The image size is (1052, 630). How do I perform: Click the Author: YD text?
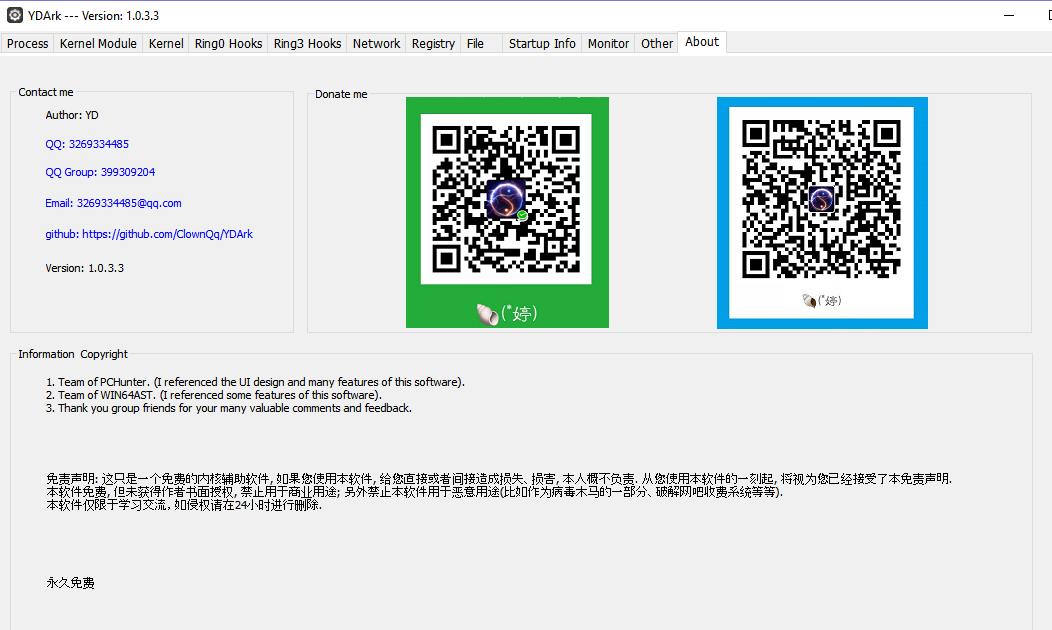click(72, 115)
